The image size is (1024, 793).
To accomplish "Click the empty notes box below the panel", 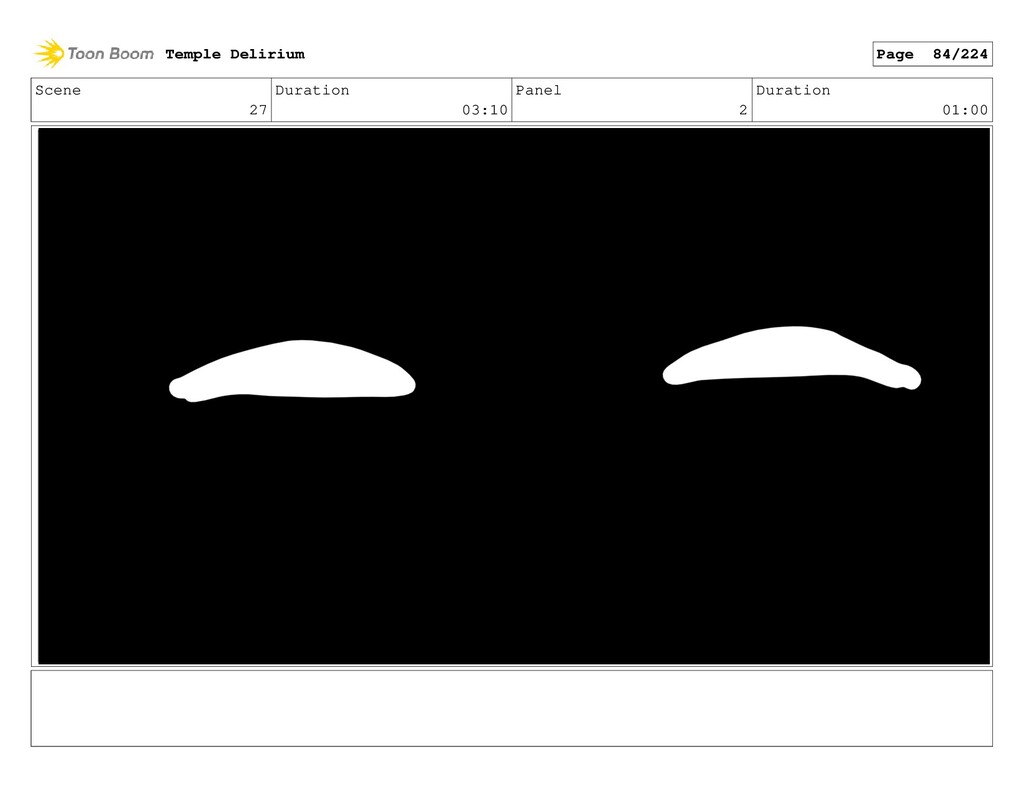I will click(x=511, y=708).
